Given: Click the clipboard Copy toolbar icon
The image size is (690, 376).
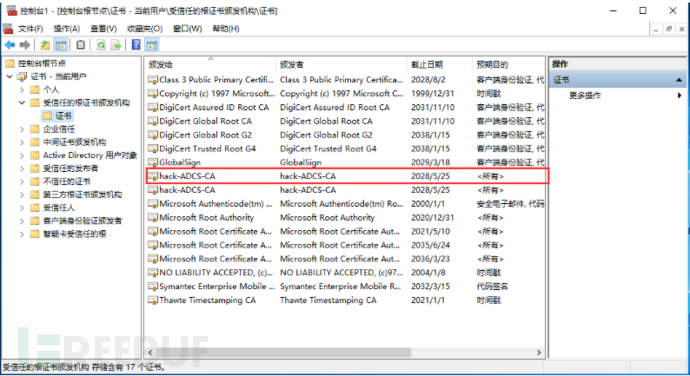Looking at the screenshot, I should click(x=81, y=45).
